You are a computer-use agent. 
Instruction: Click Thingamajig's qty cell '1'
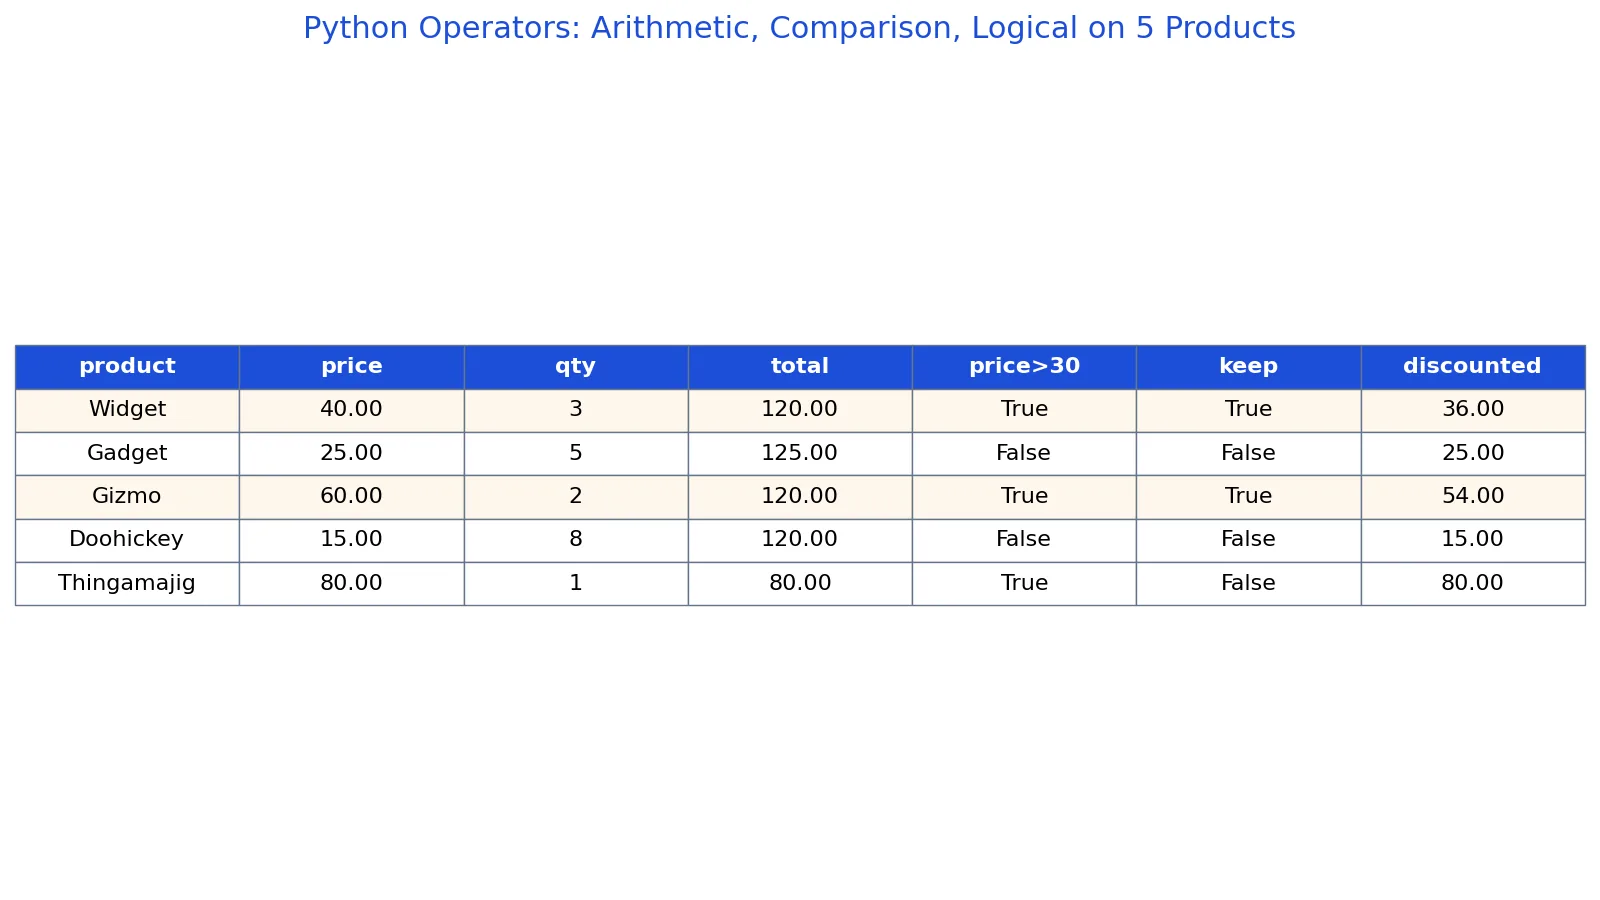(576, 583)
